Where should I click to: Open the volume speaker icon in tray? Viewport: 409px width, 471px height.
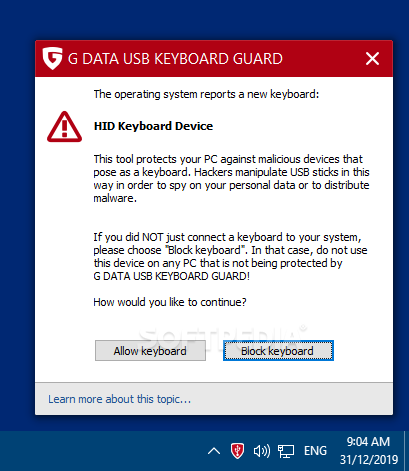point(262,451)
